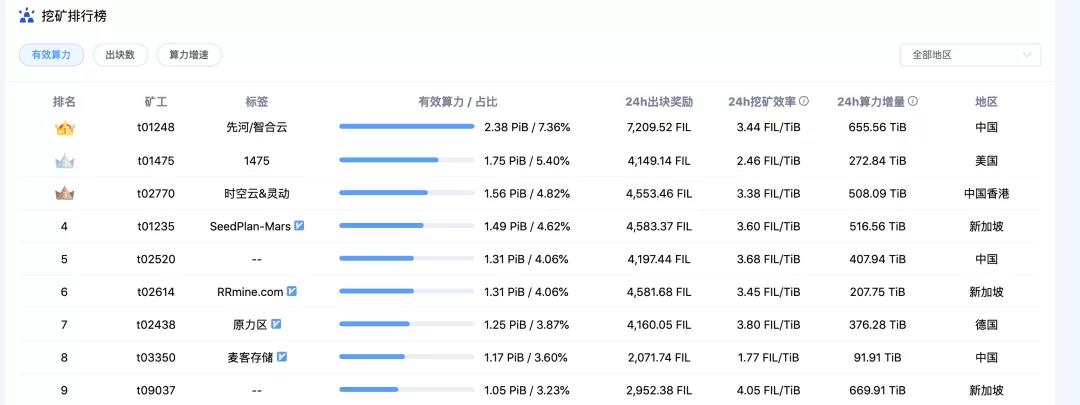Click the verified badge beside RRmine.com
Image resolution: width=1080 pixels, height=405 pixels.
[291, 291]
